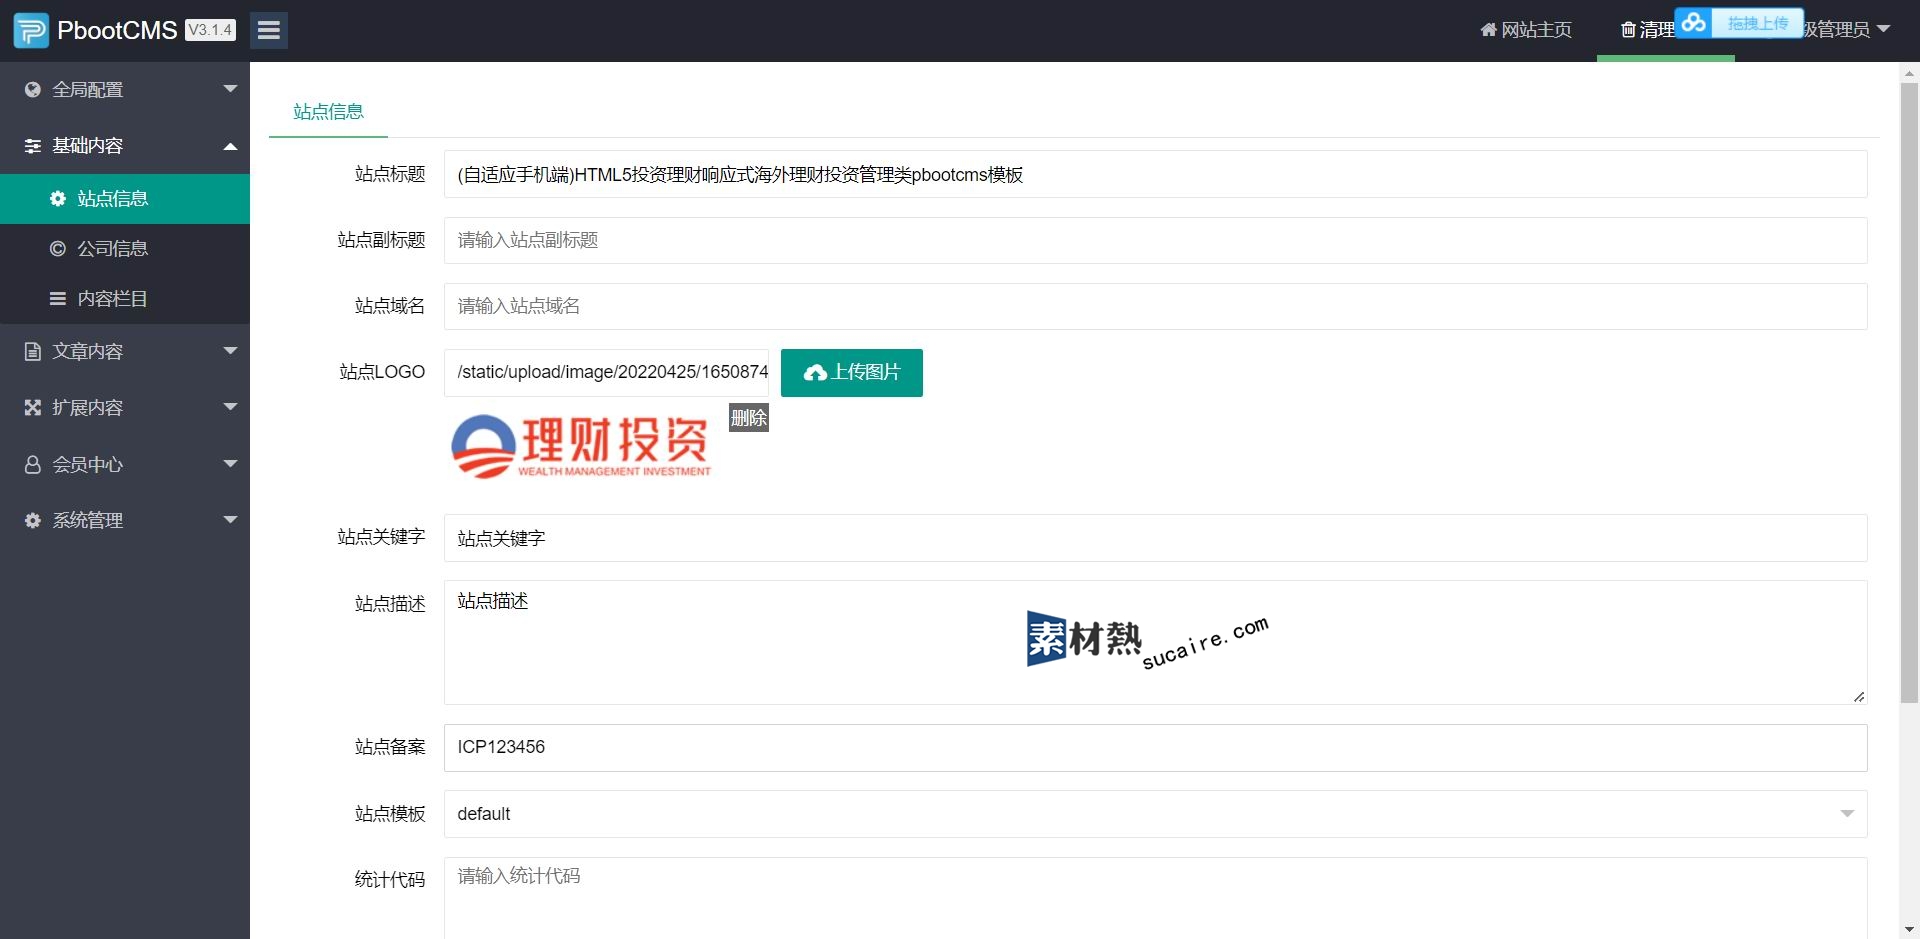Click the trash icon next to 清理
This screenshot has width=1920, height=939.
click(1628, 30)
